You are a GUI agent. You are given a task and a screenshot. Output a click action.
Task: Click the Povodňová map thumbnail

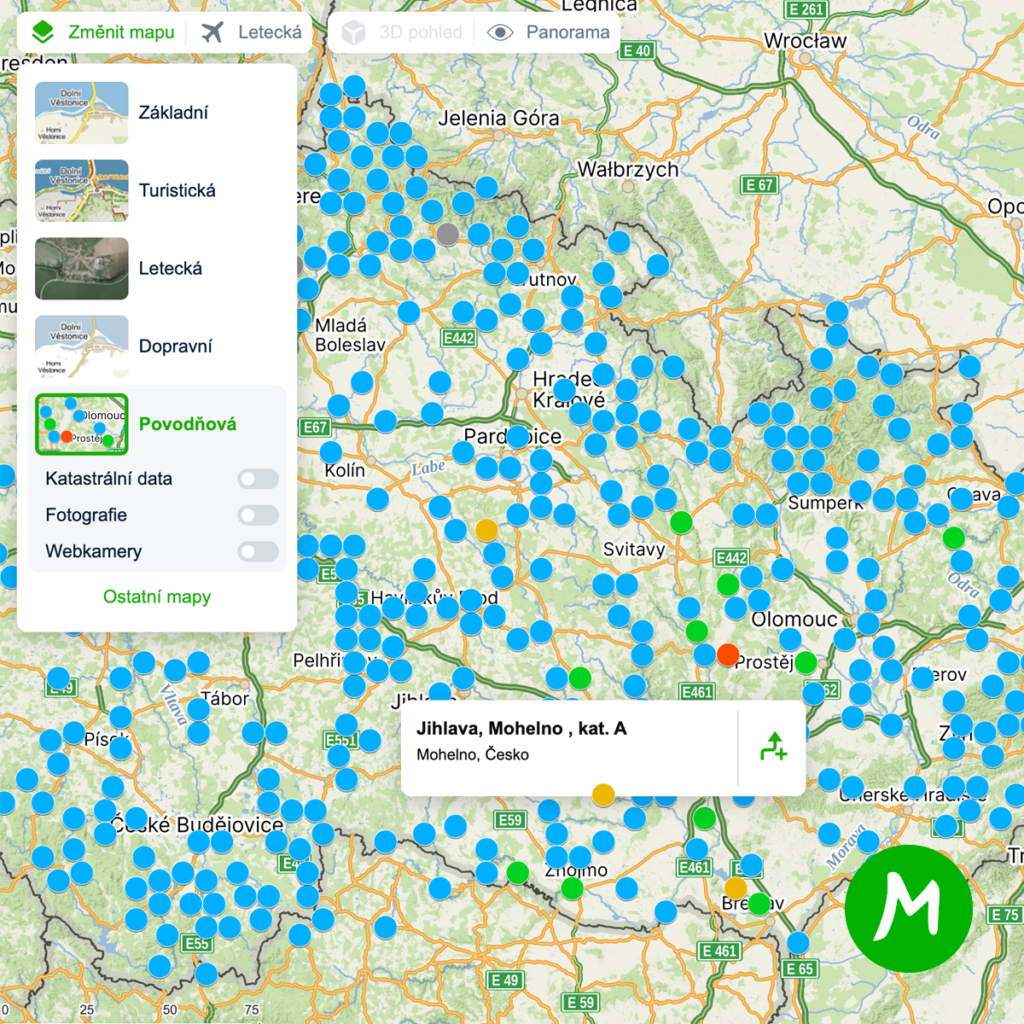81,424
